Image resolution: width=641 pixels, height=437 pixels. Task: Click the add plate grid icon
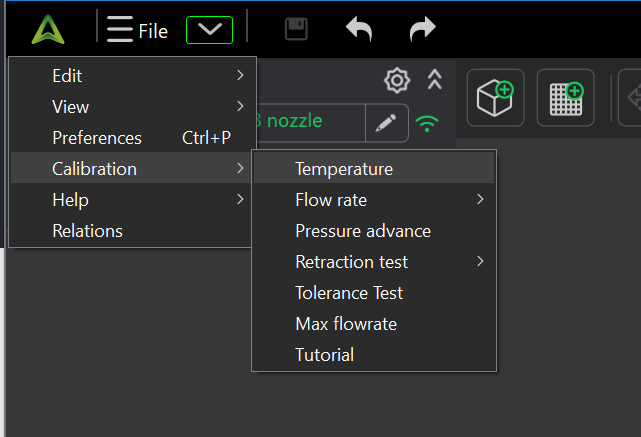[x=565, y=98]
